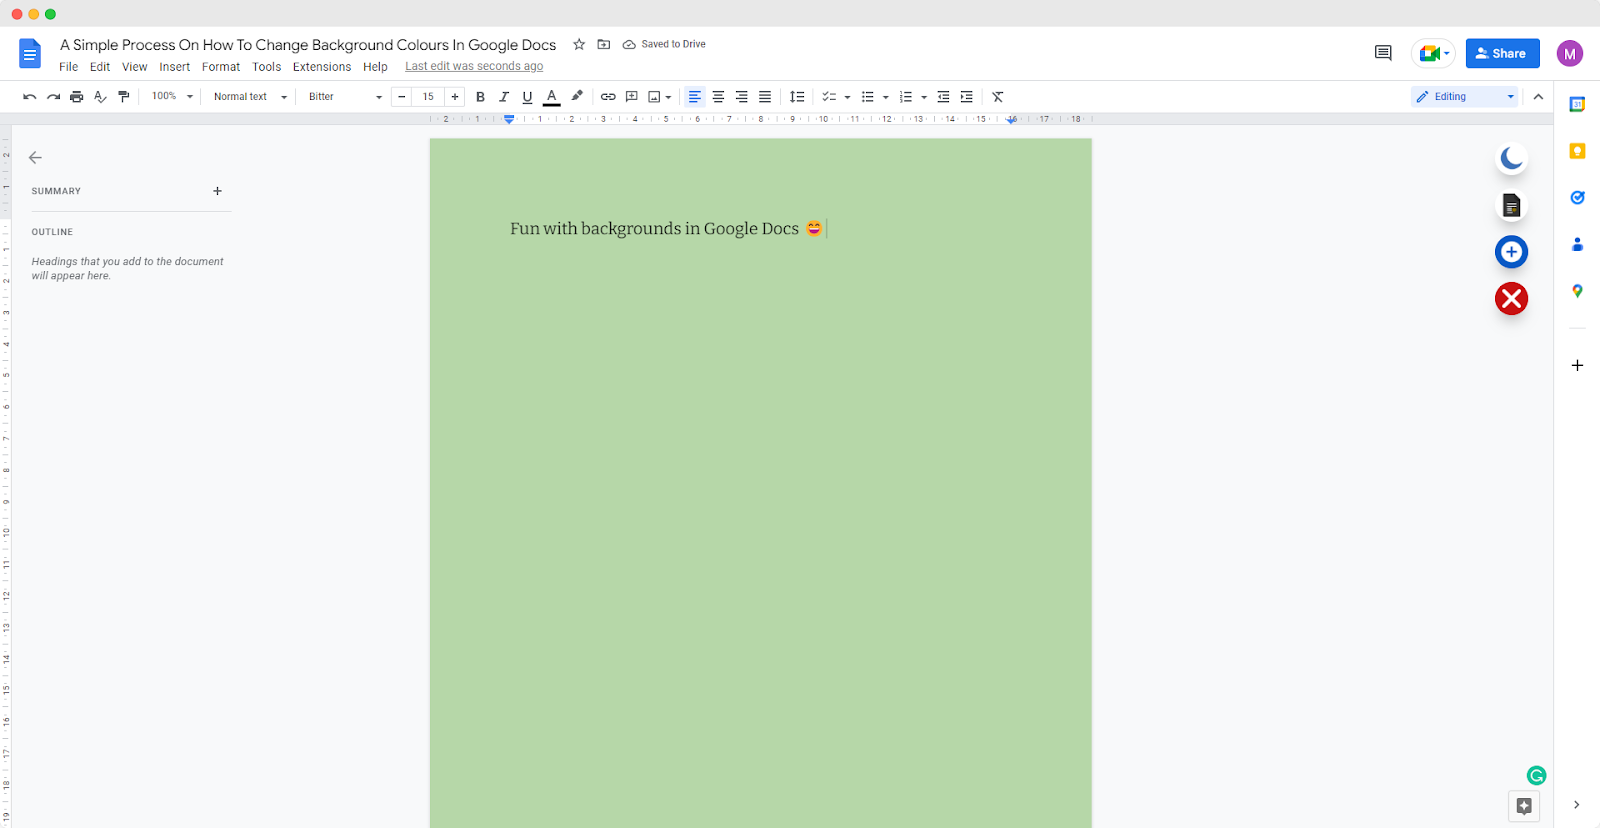This screenshot has height=828, width=1600.
Task: Toggle italic formatting
Action: click(x=504, y=97)
